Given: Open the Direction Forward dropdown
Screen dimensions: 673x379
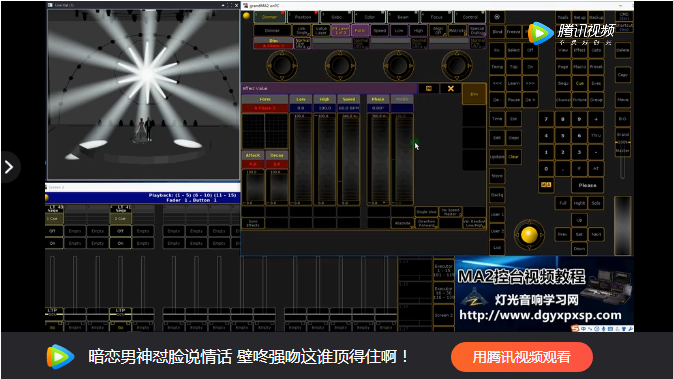Looking at the screenshot, I should (x=427, y=223).
